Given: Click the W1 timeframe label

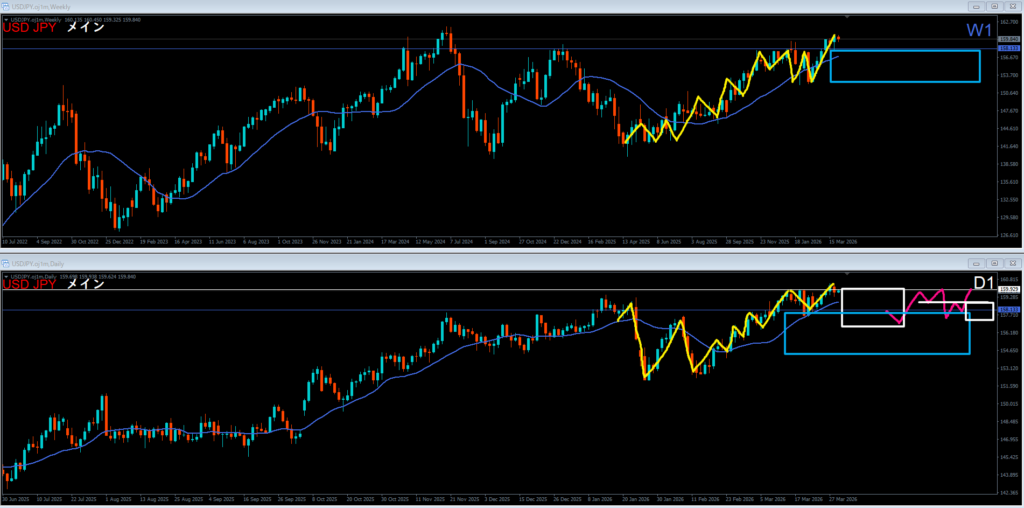Looking at the screenshot, I should pos(981,30).
